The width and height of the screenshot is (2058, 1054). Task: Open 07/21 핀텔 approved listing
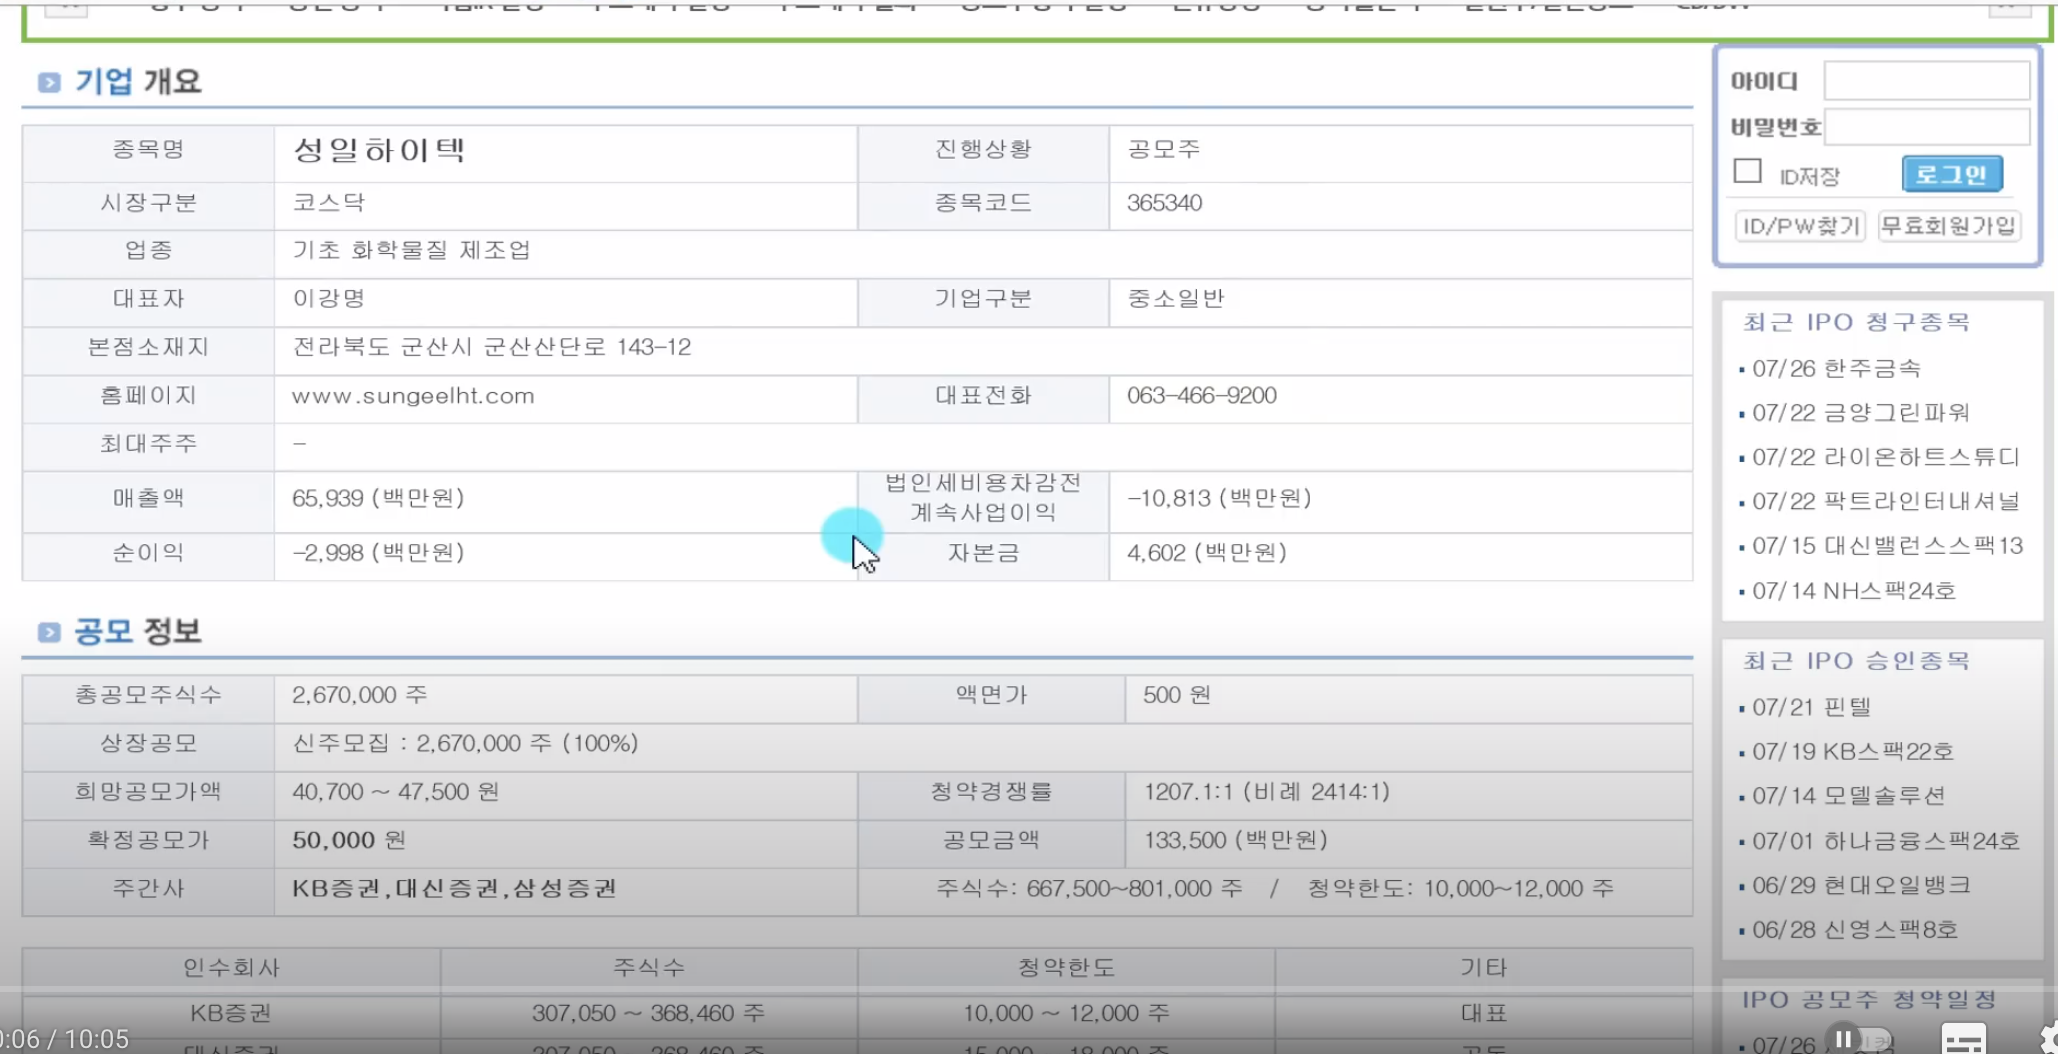coord(1811,707)
